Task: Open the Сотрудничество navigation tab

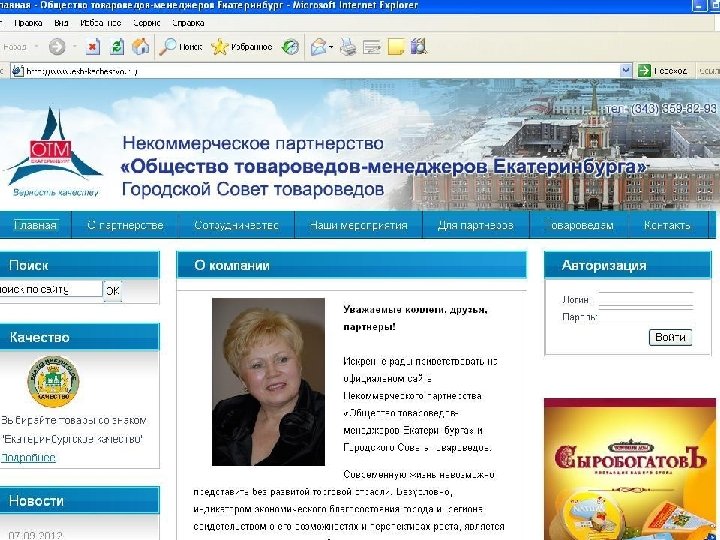Action: coord(236,225)
